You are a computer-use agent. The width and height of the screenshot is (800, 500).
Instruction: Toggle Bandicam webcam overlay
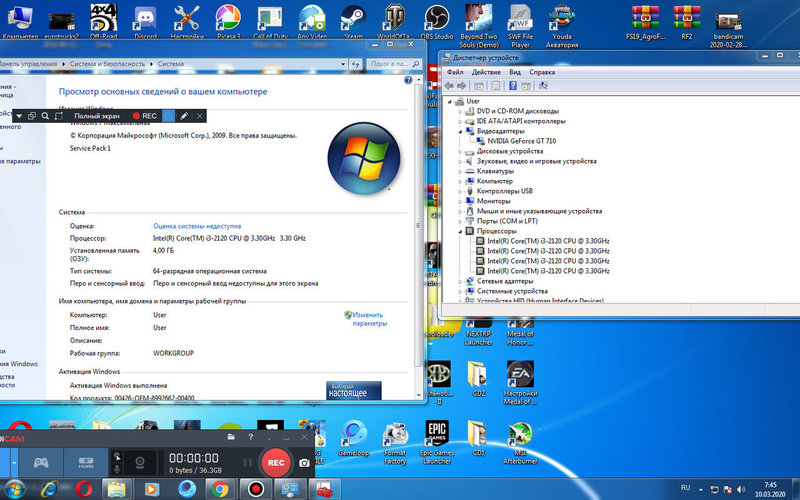point(140,462)
